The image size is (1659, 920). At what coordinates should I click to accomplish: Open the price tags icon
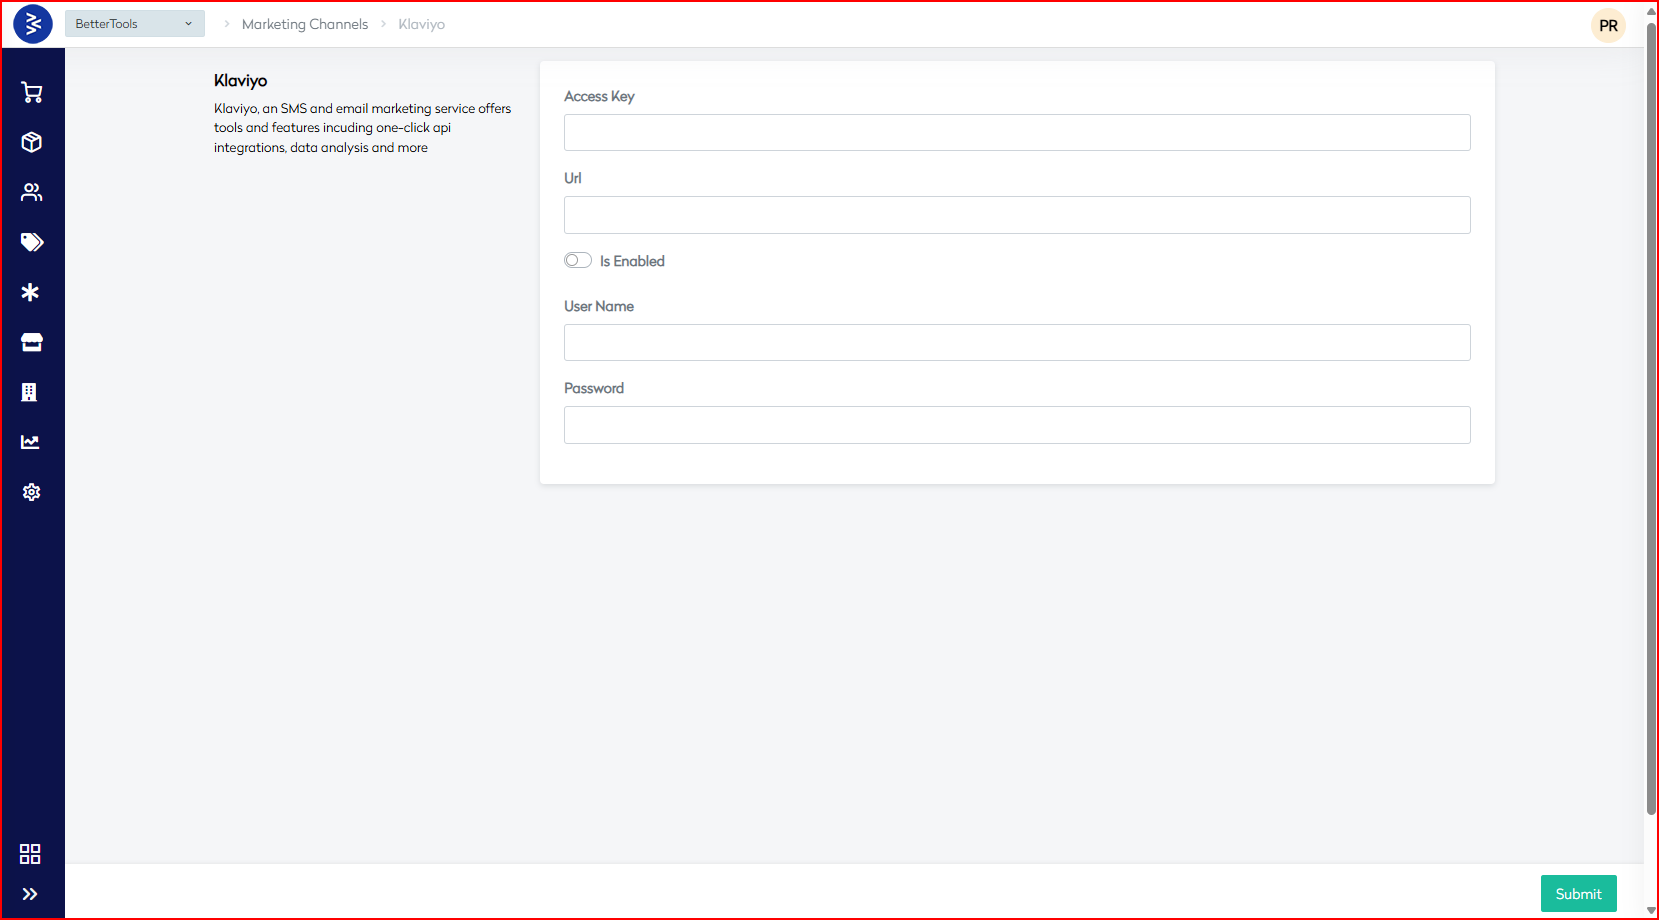[x=32, y=242]
